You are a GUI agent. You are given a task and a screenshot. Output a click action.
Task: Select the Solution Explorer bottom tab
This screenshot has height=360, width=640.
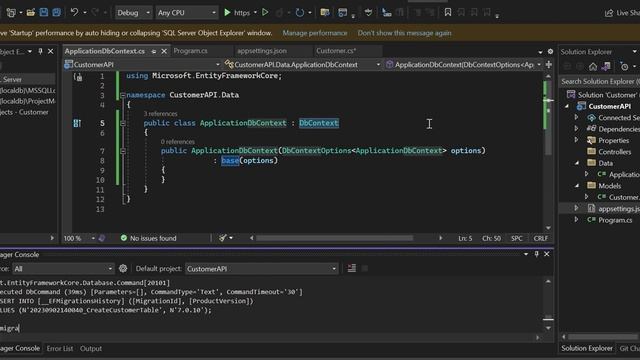pyautogui.click(x=587, y=348)
